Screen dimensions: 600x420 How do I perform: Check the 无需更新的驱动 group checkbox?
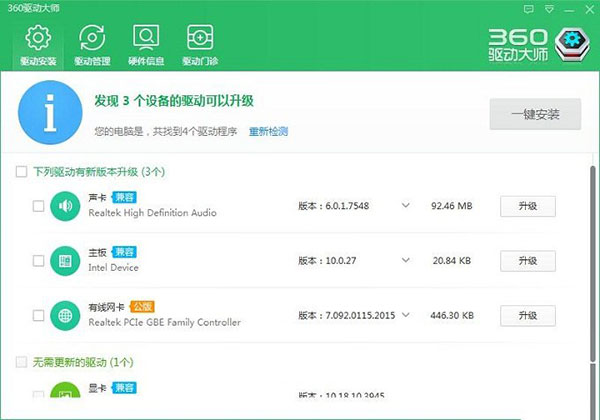(21, 362)
